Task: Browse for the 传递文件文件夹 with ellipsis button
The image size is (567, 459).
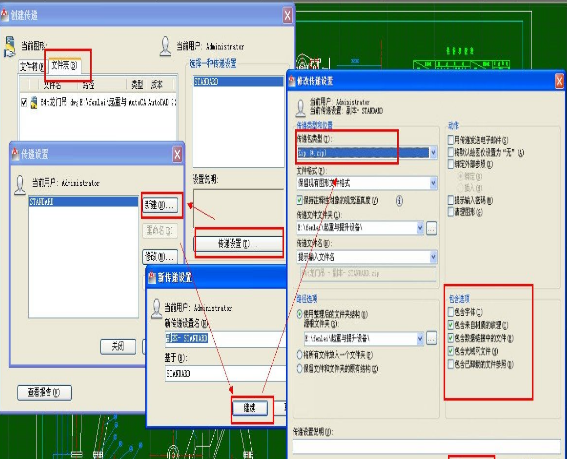Action: point(431,228)
